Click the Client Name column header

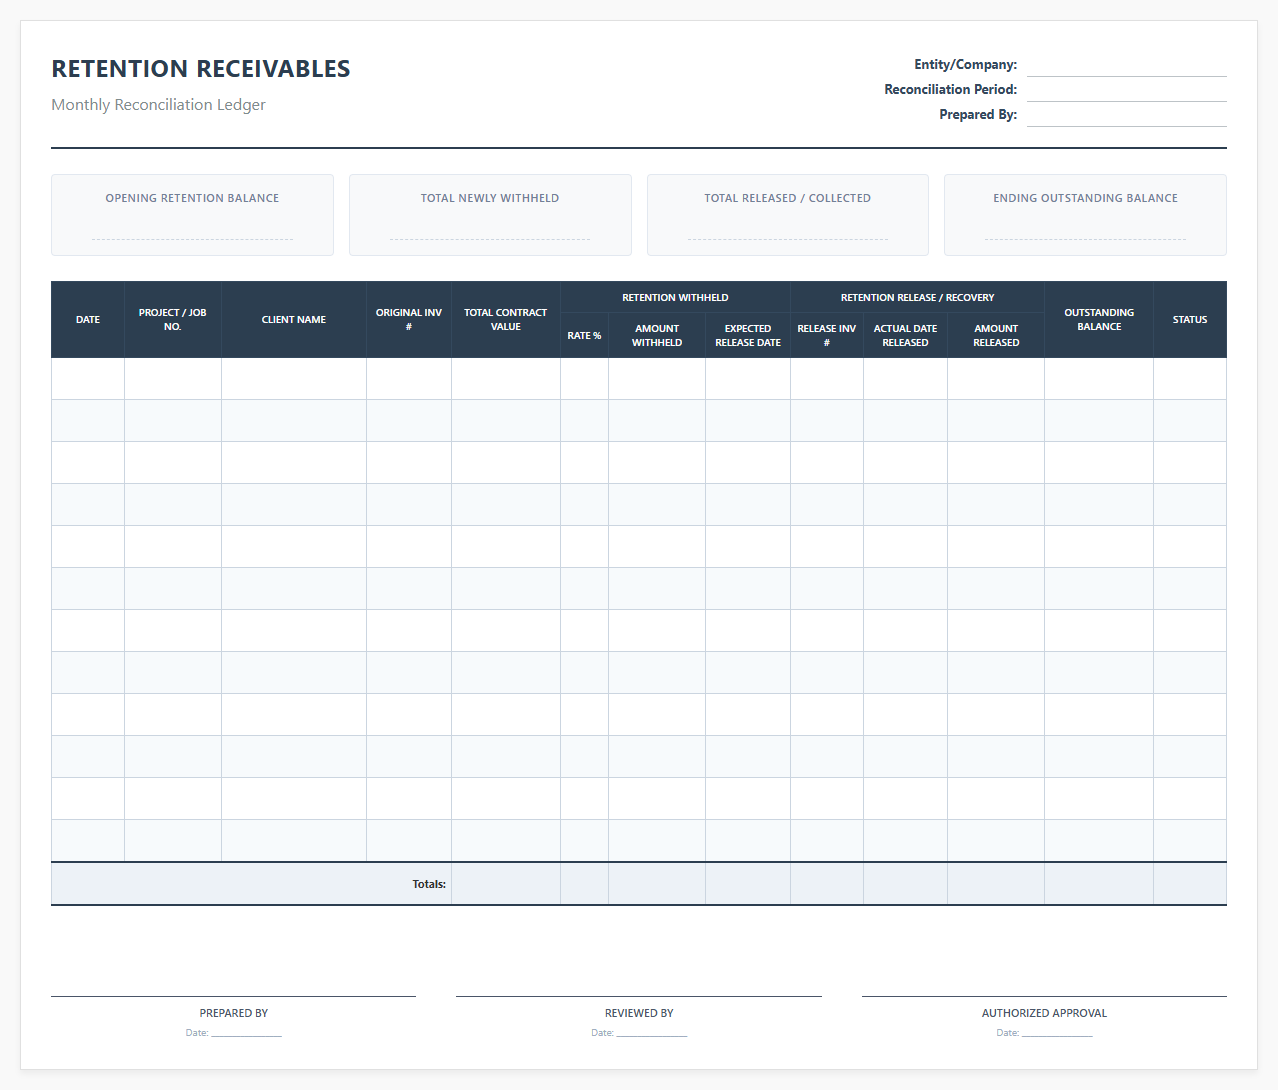pos(294,320)
